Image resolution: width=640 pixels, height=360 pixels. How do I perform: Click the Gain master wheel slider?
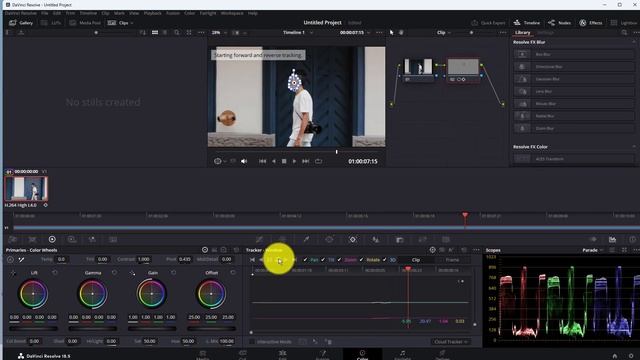click(x=151, y=328)
